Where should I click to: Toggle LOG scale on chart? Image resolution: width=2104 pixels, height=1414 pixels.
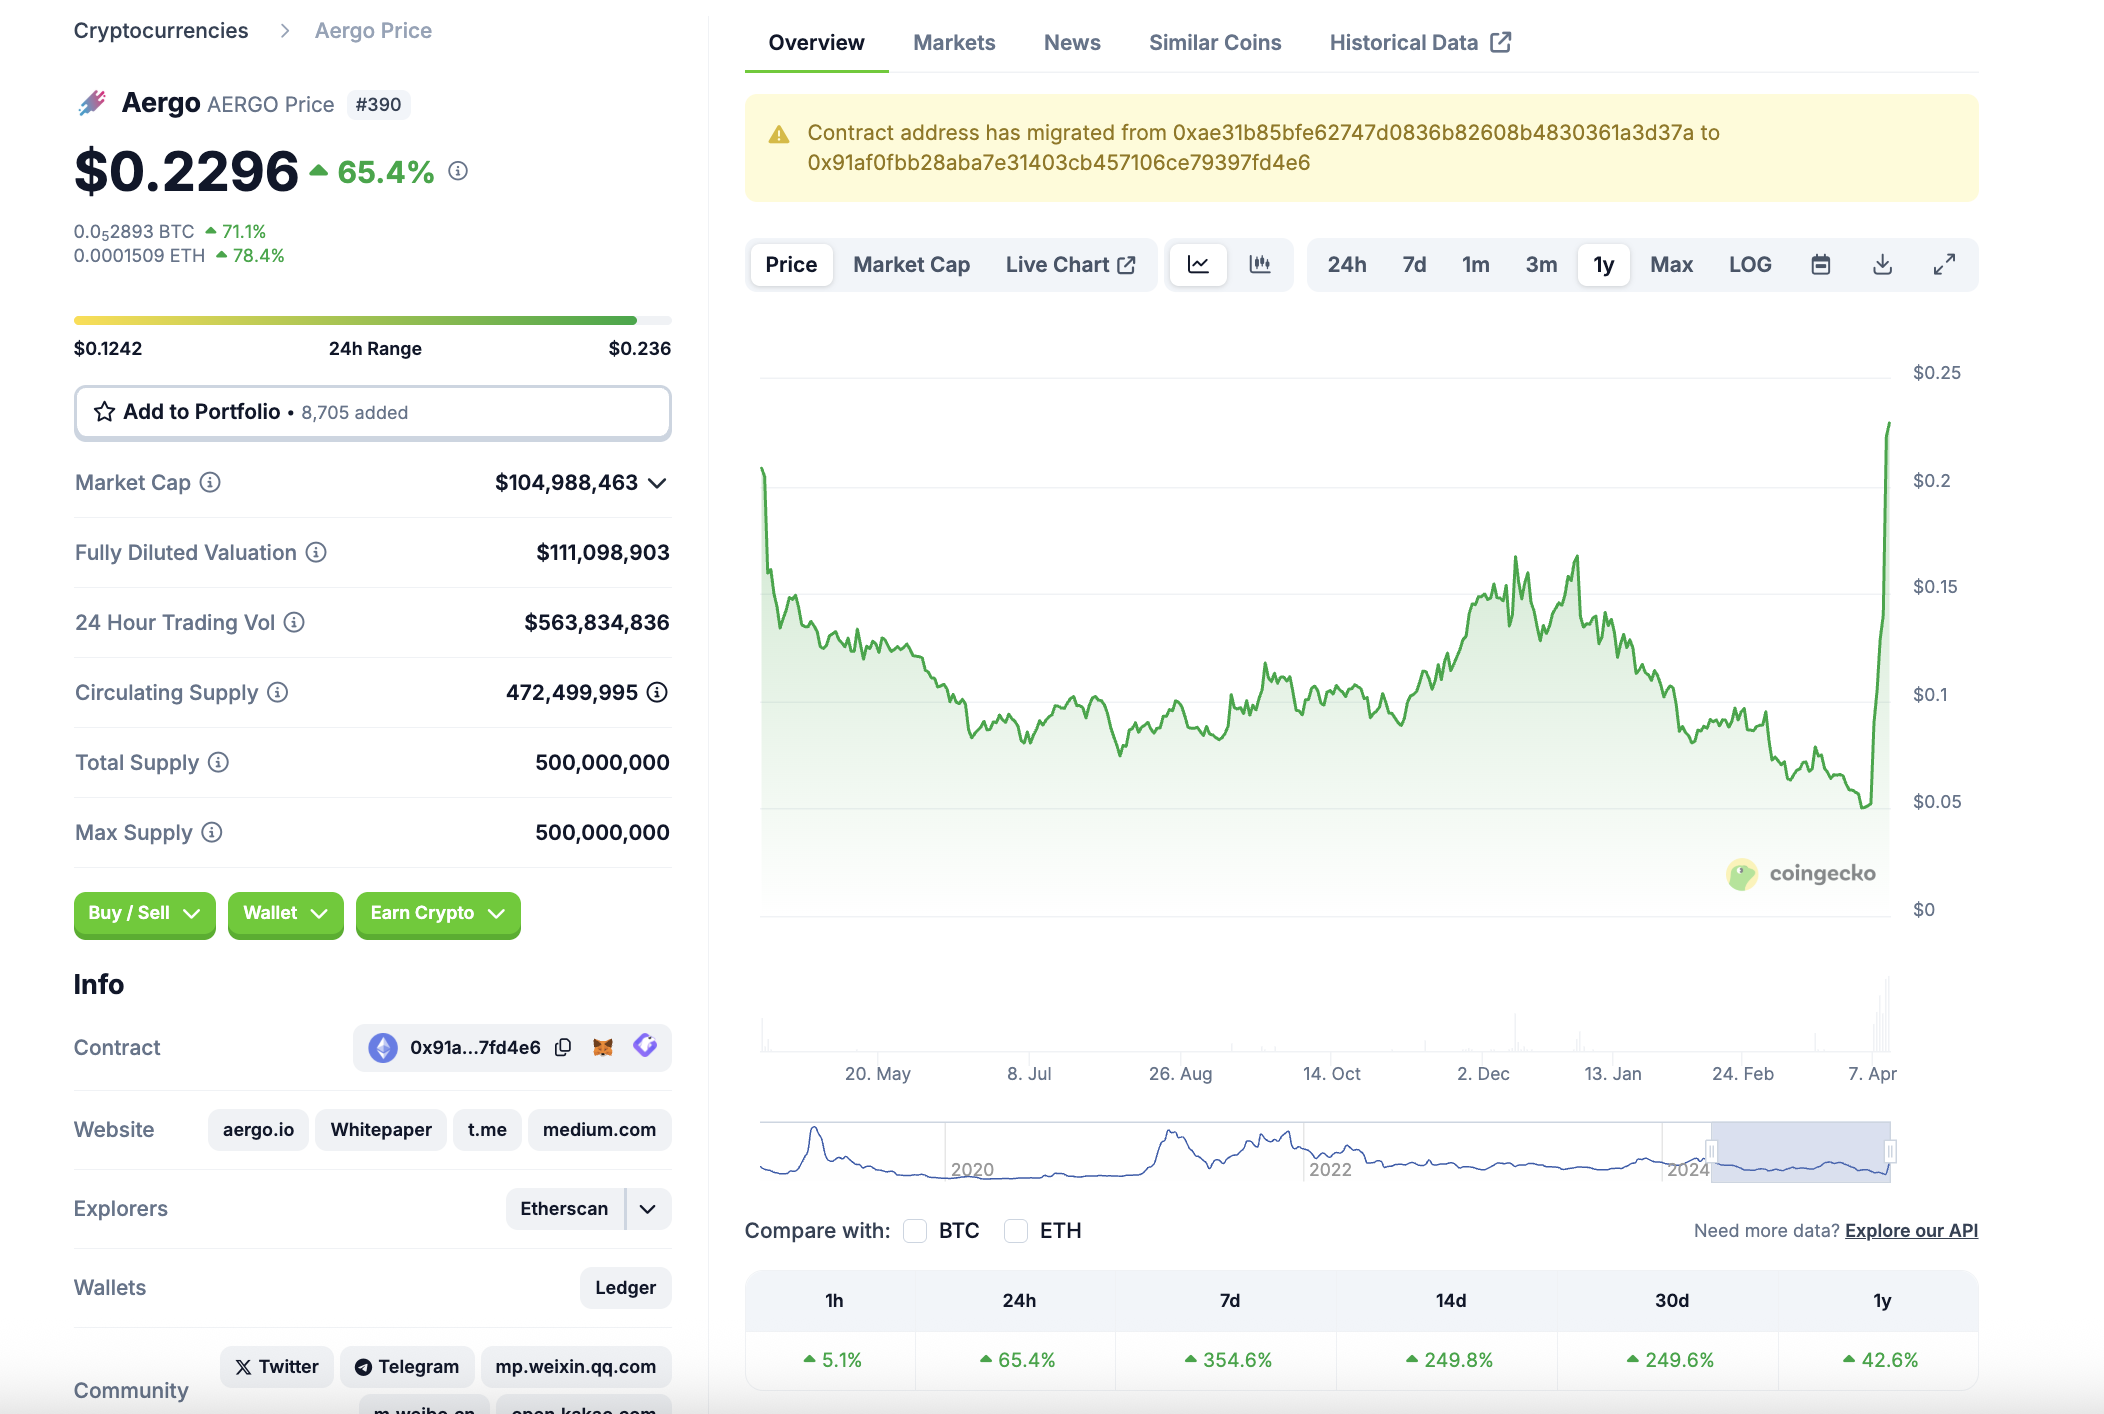pos(1750,265)
